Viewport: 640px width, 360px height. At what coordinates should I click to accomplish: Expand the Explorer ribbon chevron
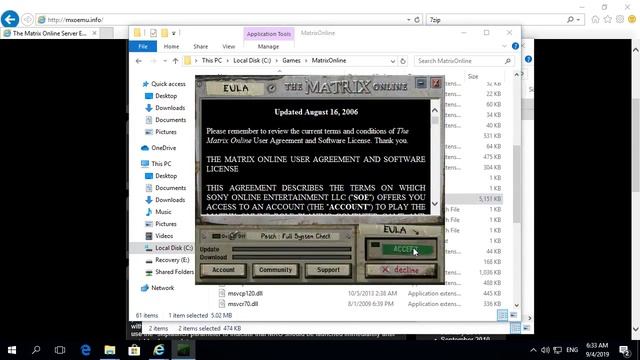[504, 46]
